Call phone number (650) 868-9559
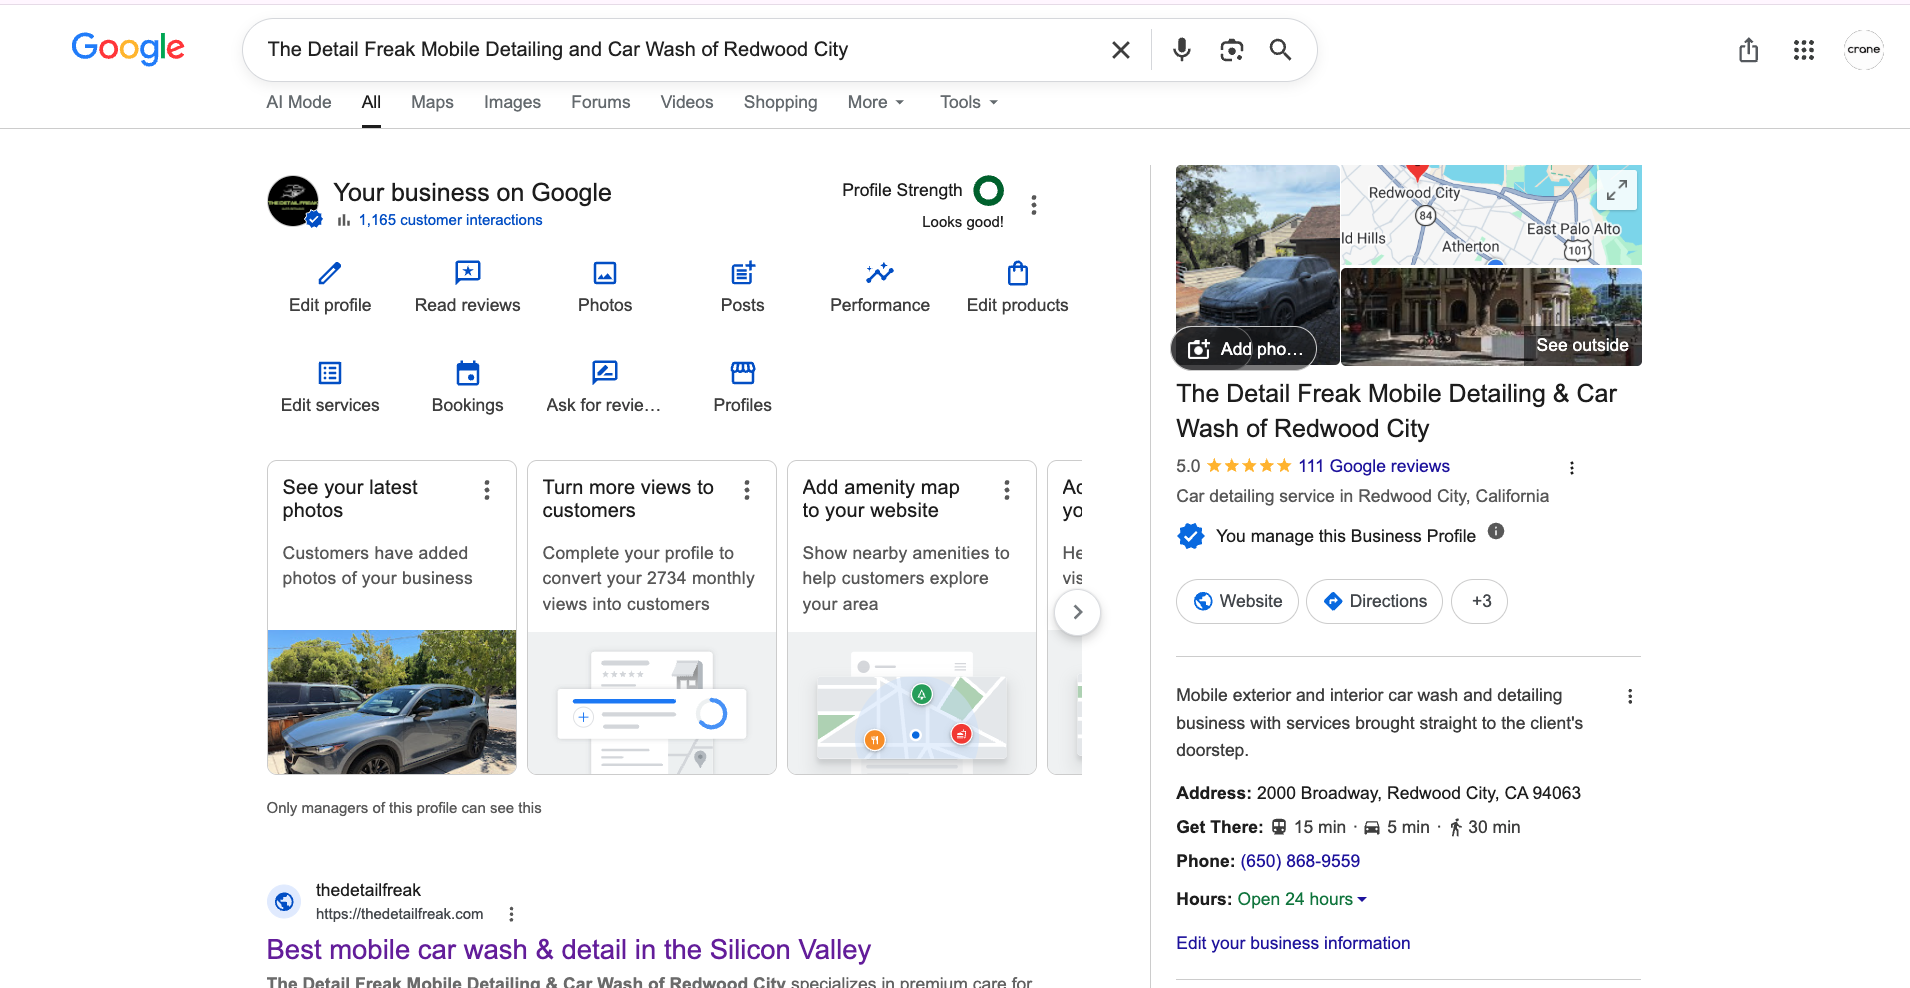 coord(1300,861)
